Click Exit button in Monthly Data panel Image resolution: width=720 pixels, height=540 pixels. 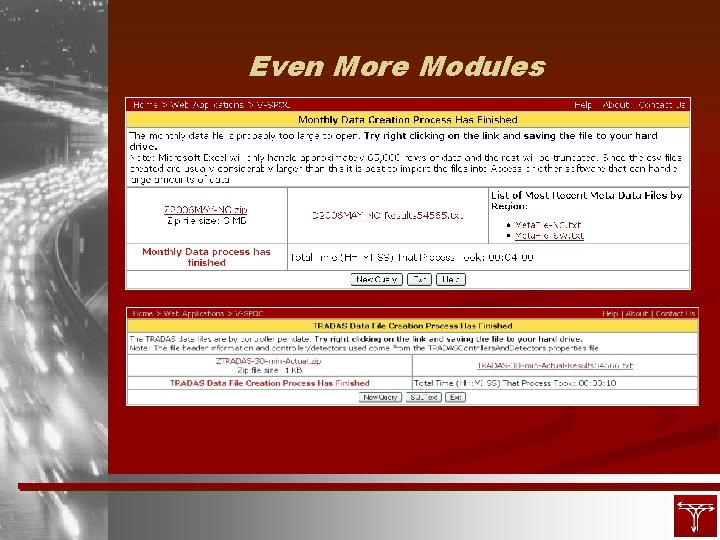[419, 279]
